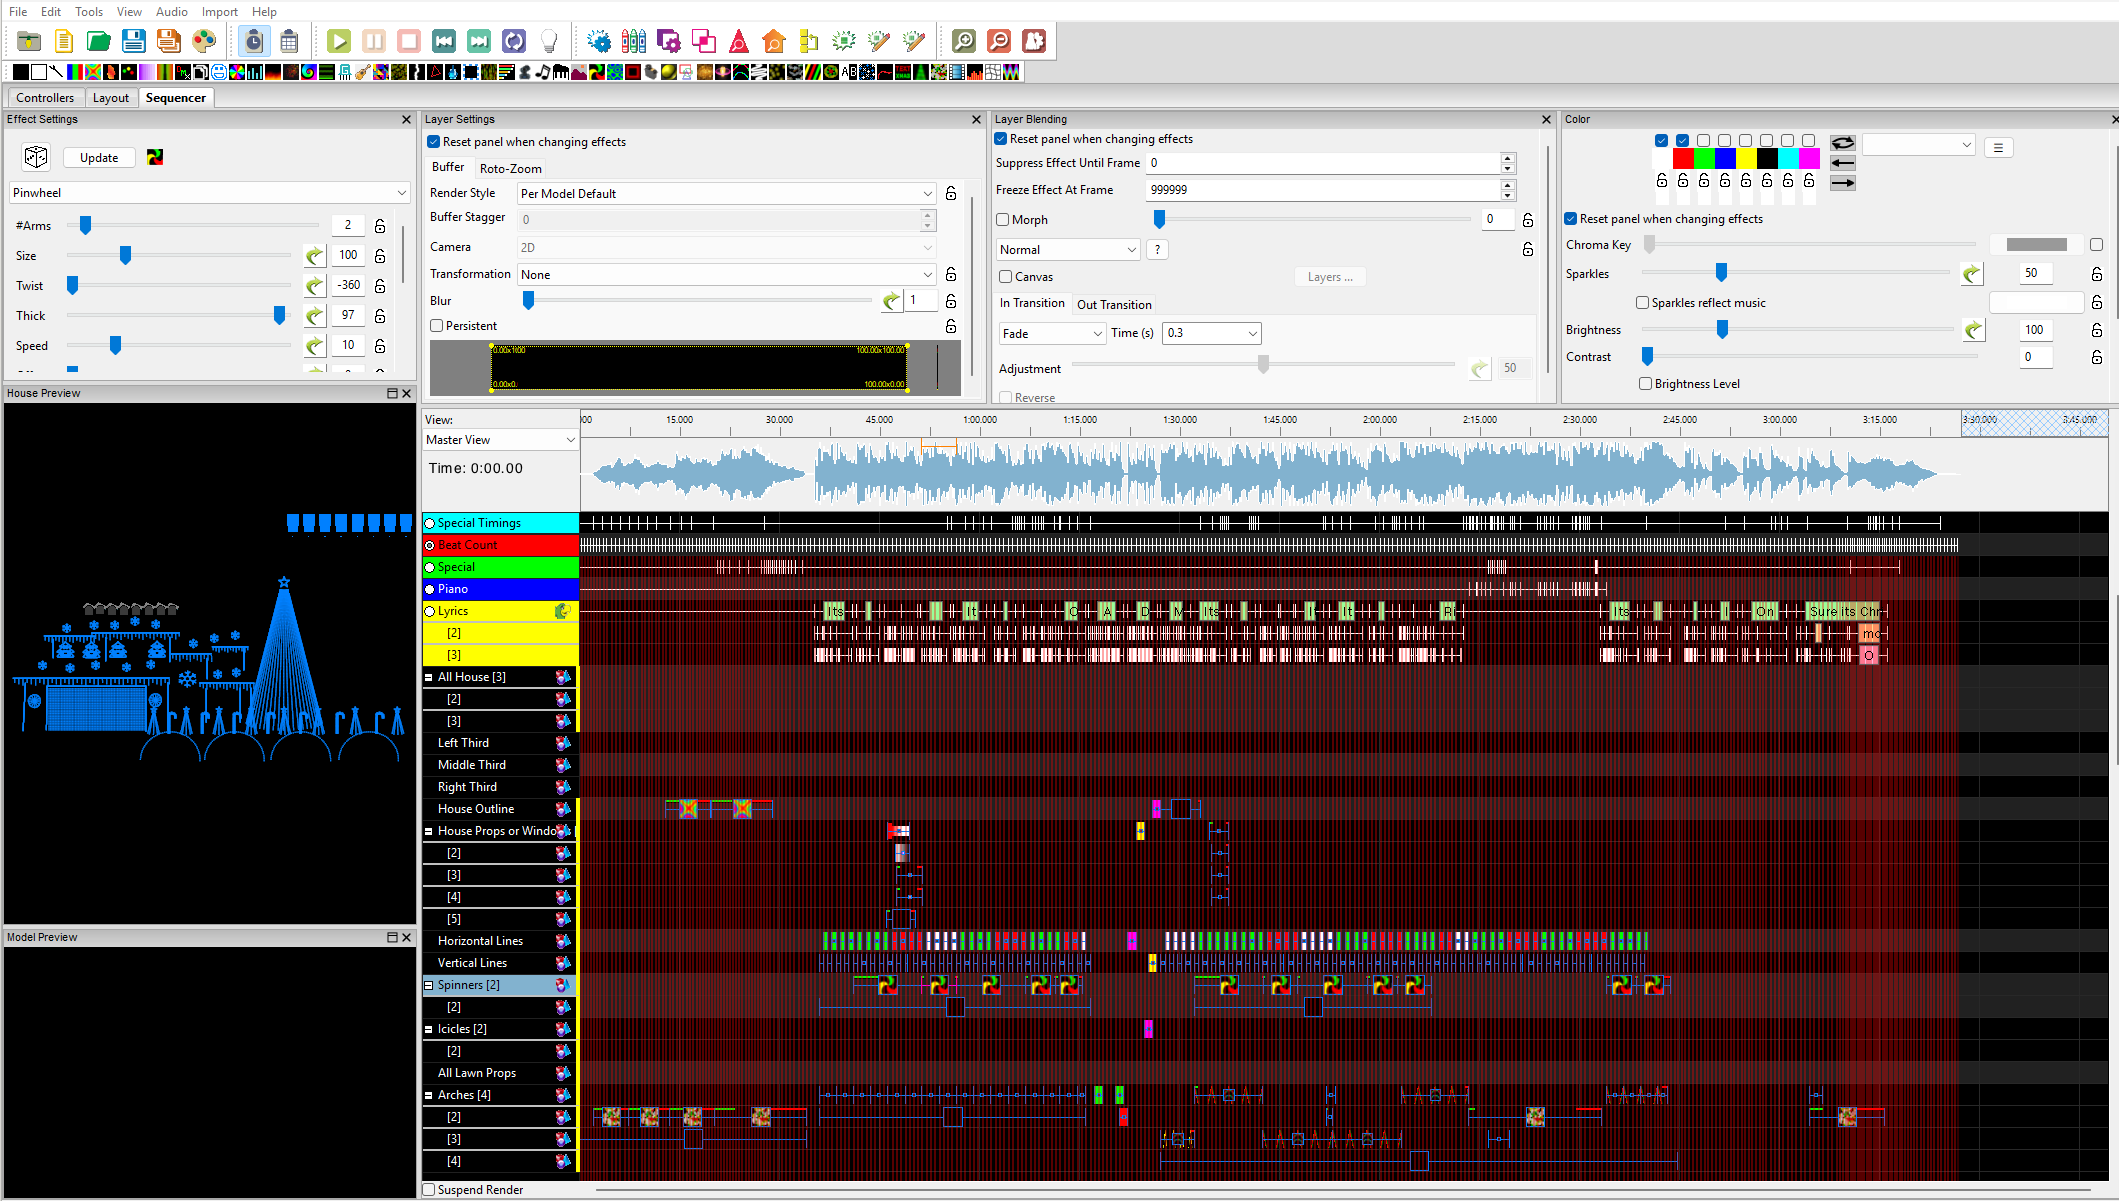Click the House Preview home icon

[773, 41]
